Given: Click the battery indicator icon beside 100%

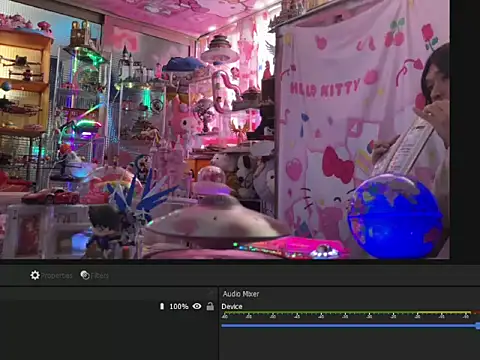Looking at the screenshot, I should click(162, 306).
